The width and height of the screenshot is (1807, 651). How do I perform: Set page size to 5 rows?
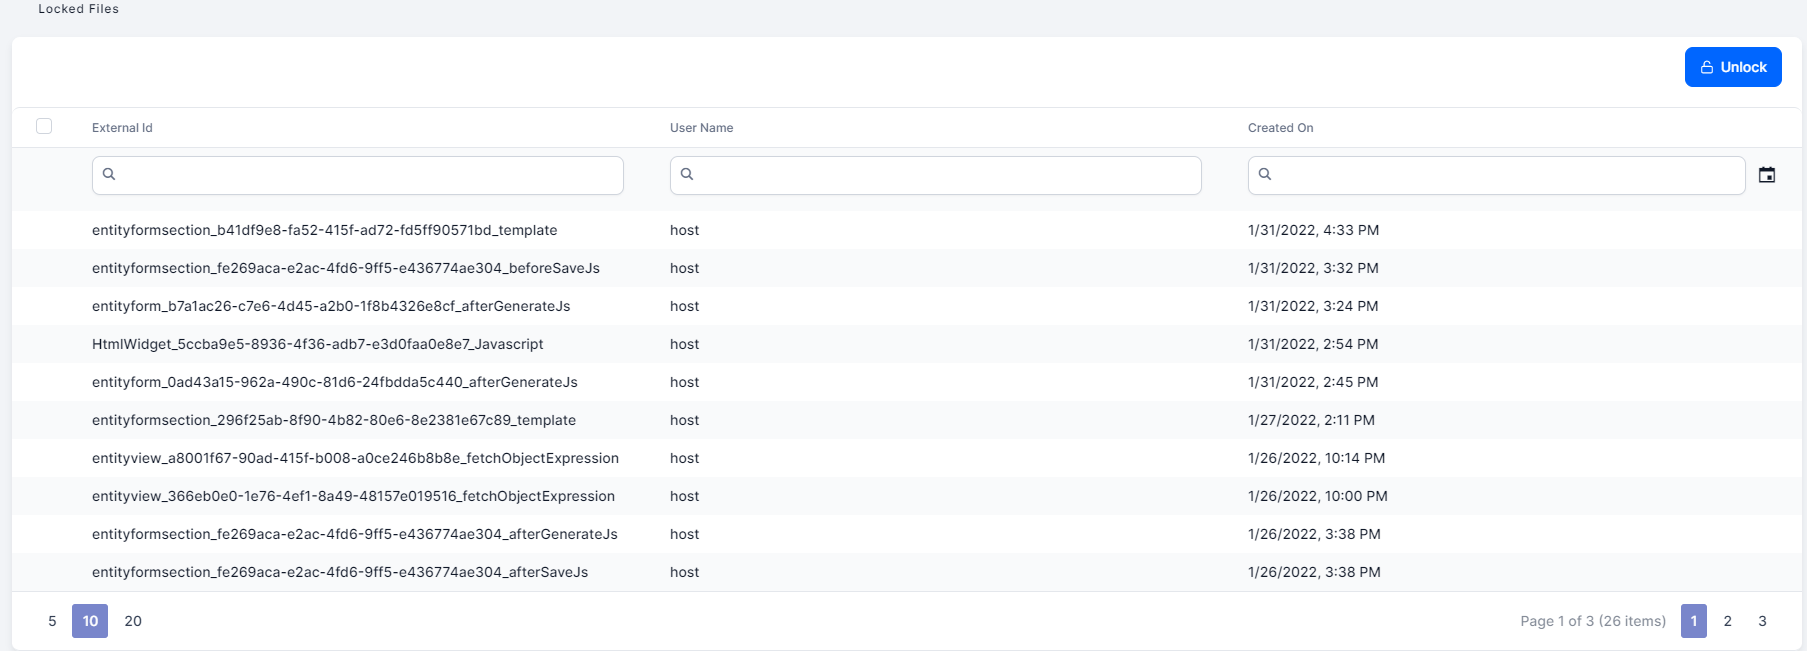[52, 621]
